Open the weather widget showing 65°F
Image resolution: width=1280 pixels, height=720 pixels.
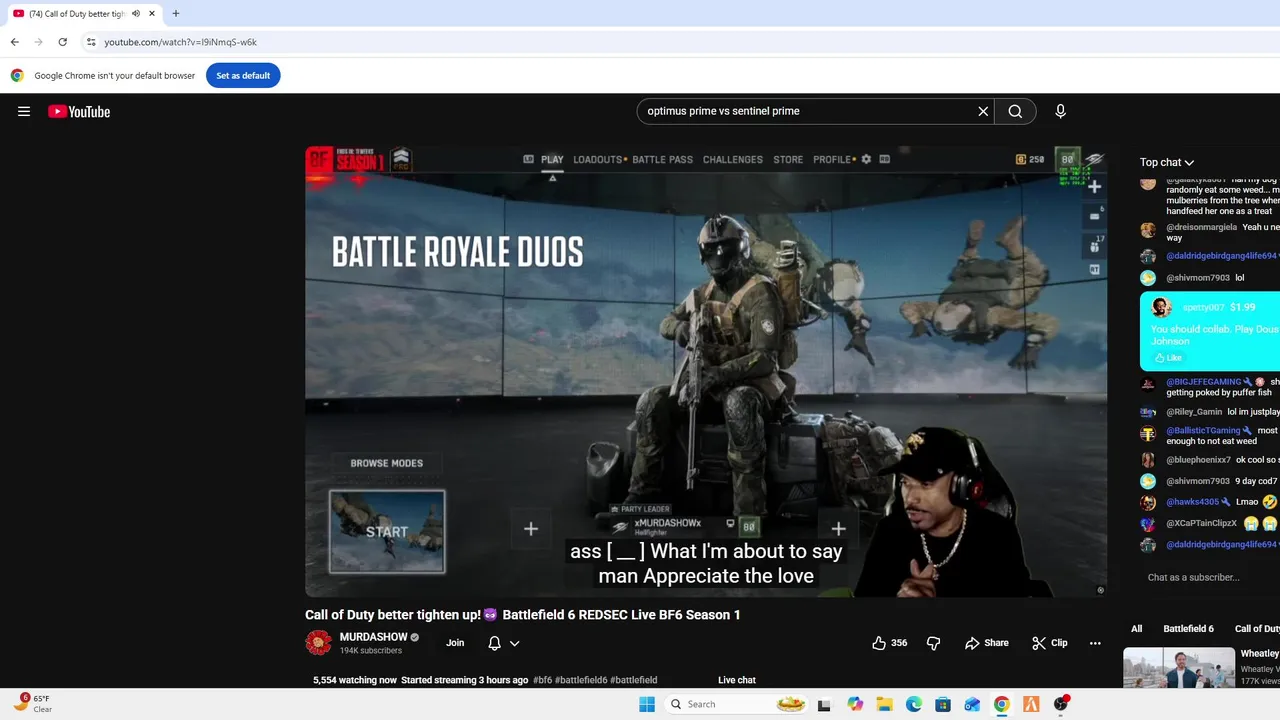[33, 703]
